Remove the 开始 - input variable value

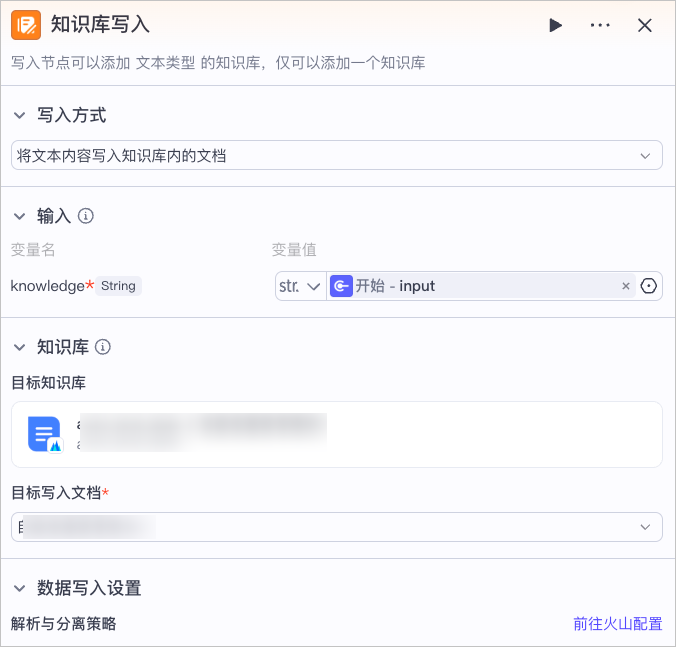(x=626, y=286)
